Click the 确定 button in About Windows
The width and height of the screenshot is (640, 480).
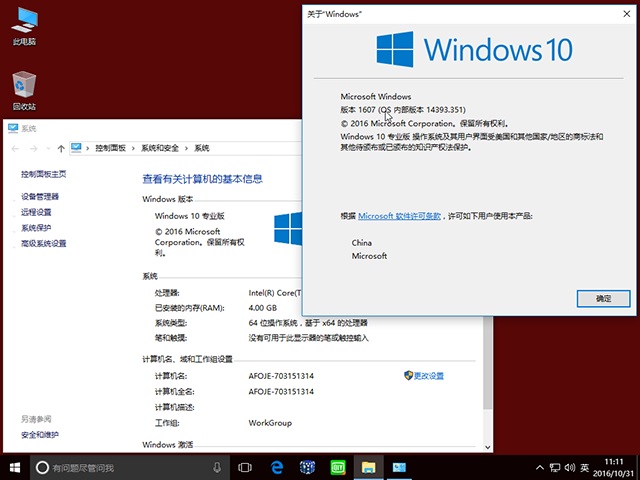click(603, 298)
